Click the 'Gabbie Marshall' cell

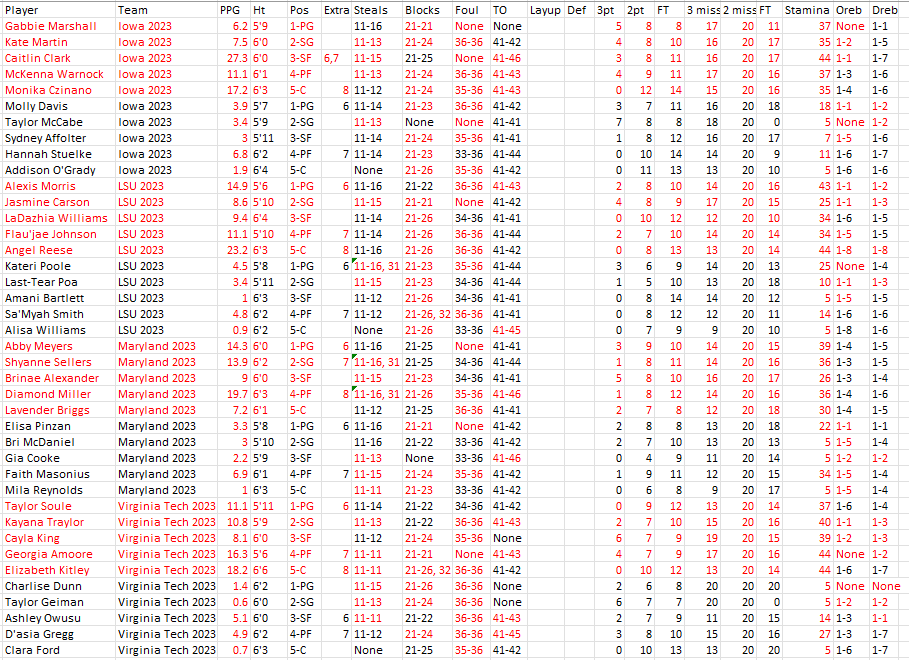pos(58,26)
